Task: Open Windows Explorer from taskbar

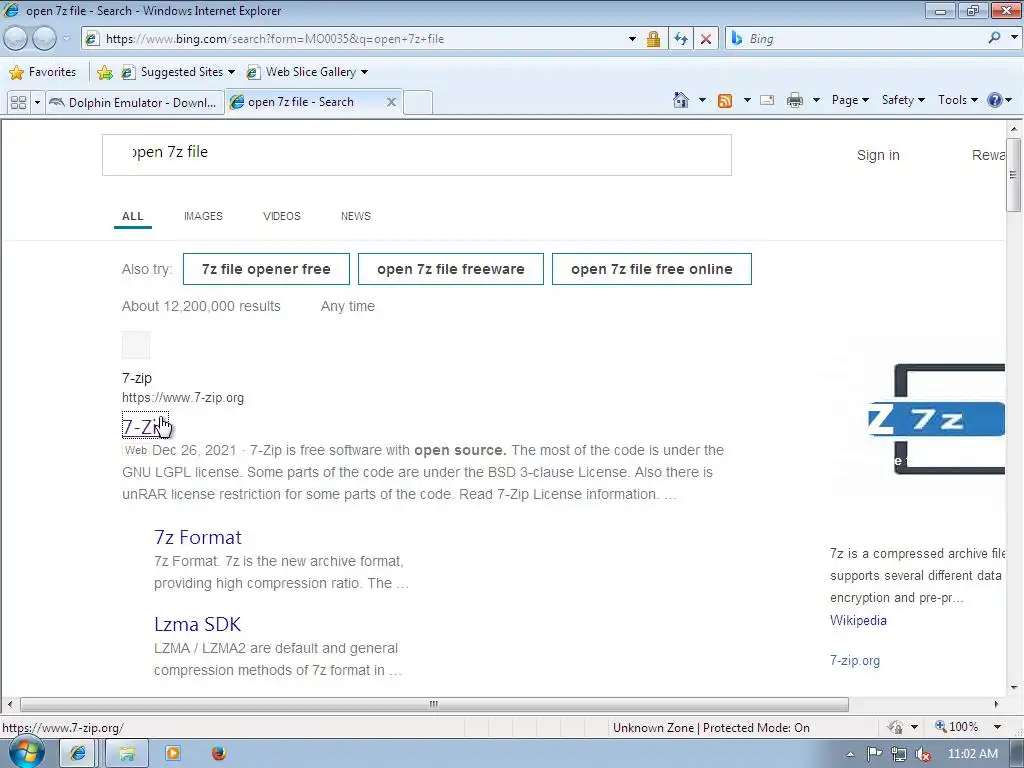Action: click(x=127, y=754)
